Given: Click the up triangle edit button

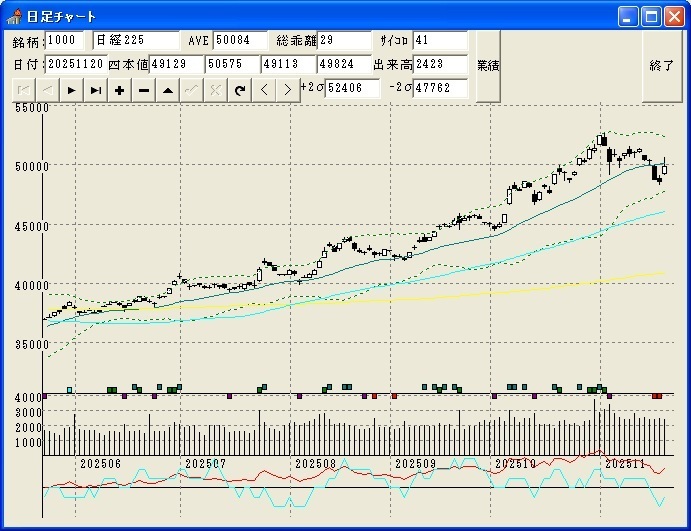Looking at the screenshot, I should (x=167, y=90).
